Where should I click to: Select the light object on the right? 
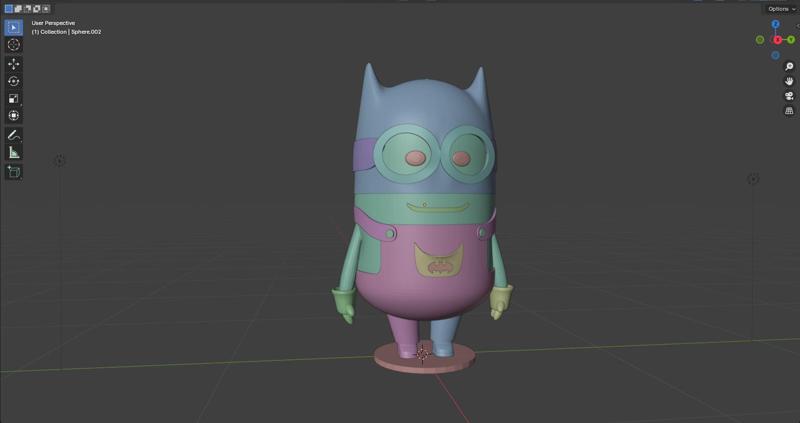[x=753, y=179]
